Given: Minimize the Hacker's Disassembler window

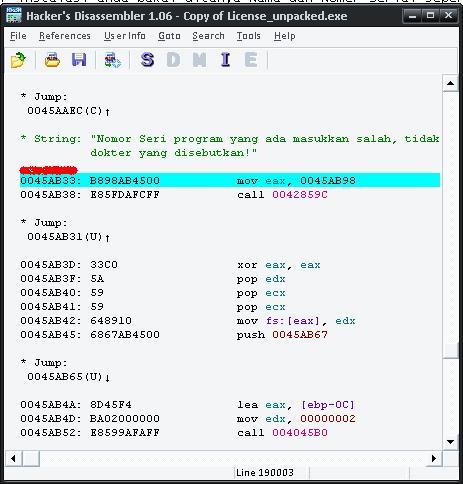Looking at the screenshot, I should (x=412, y=15).
